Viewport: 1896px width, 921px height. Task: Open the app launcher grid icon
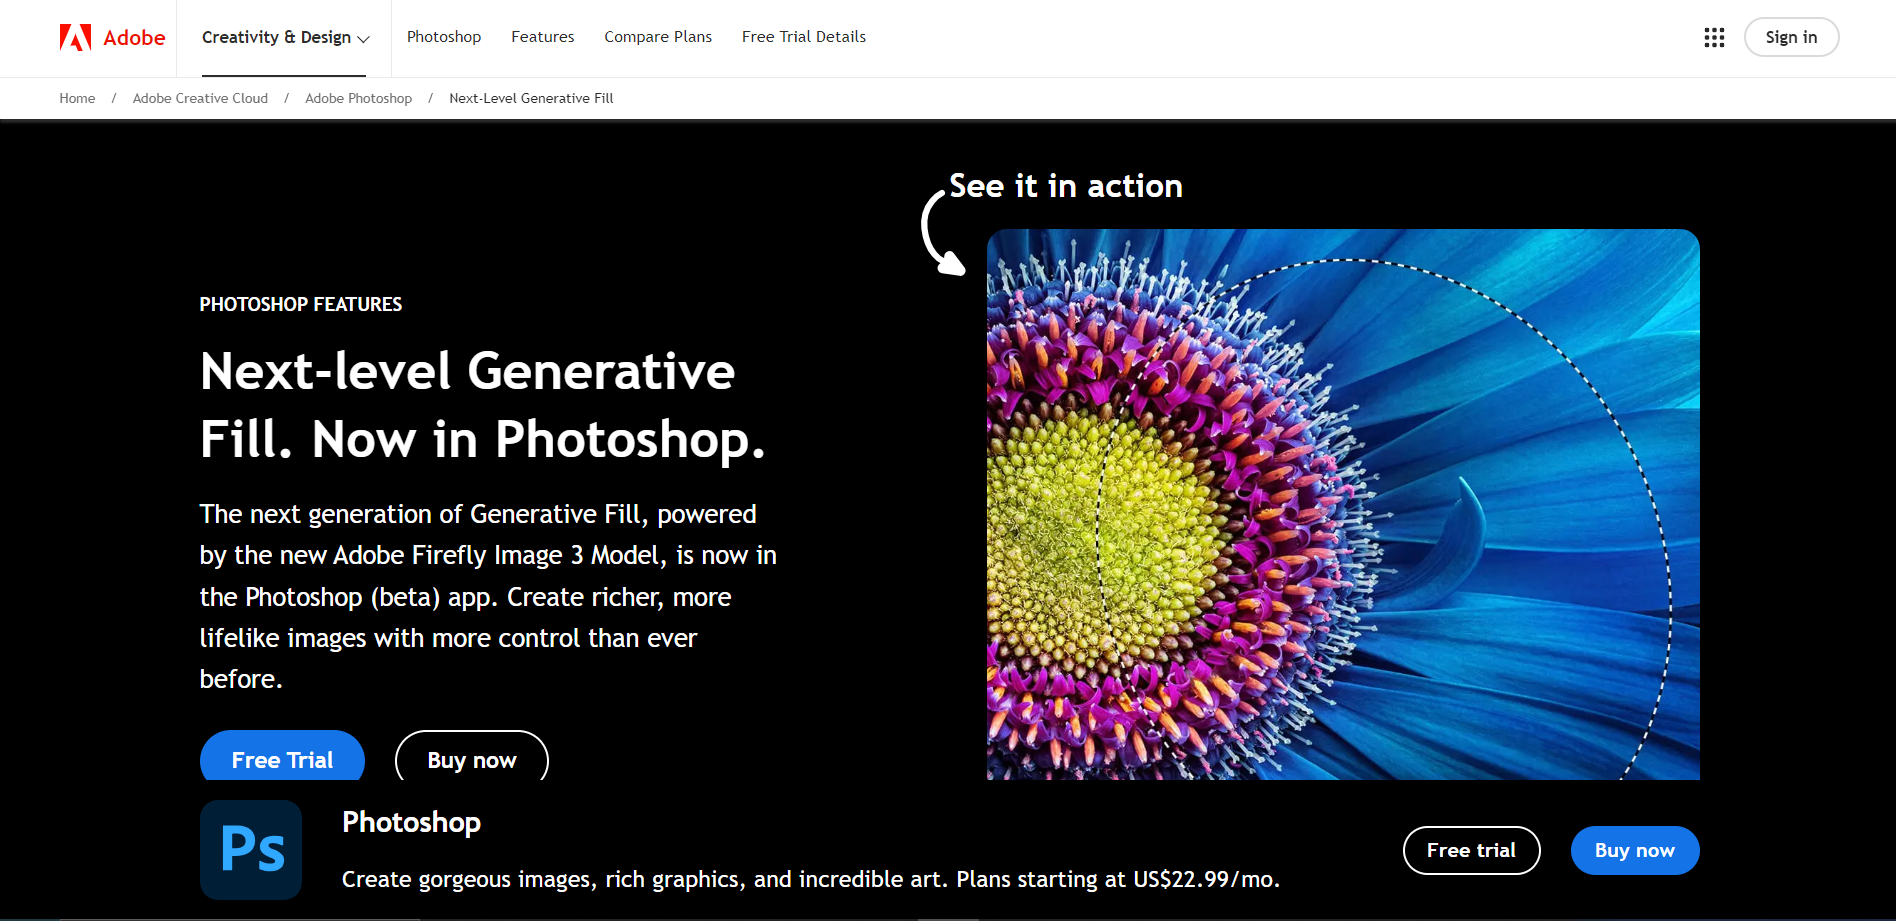(x=1714, y=37)
